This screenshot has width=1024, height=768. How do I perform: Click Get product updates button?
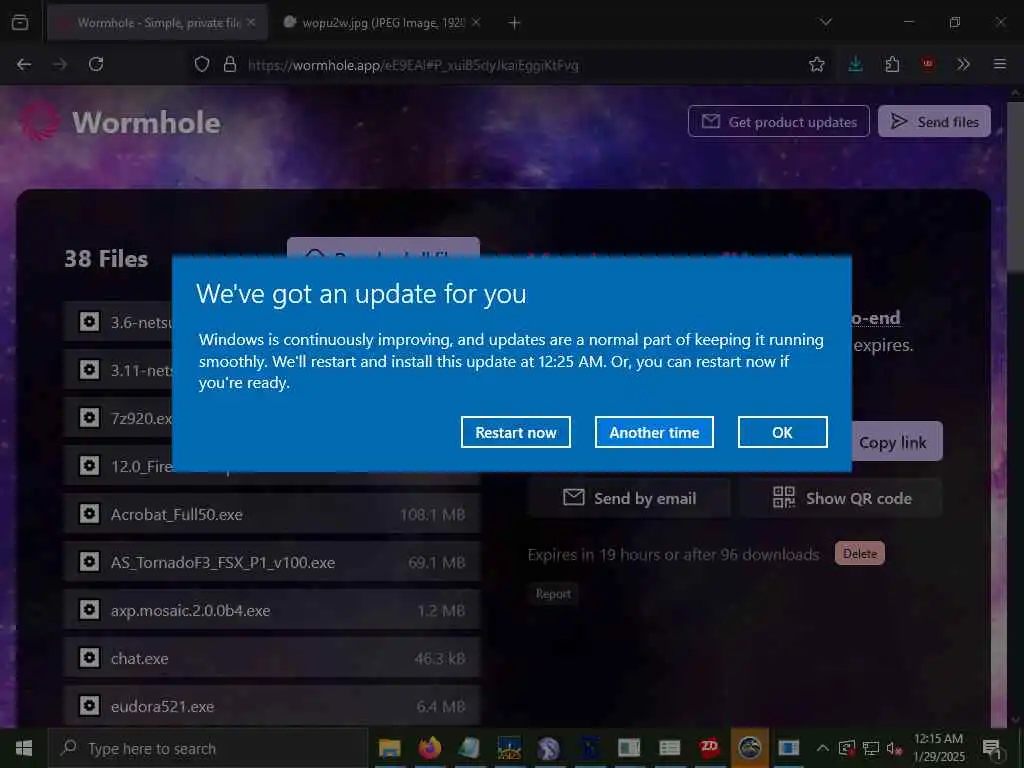tap(778, 121)
